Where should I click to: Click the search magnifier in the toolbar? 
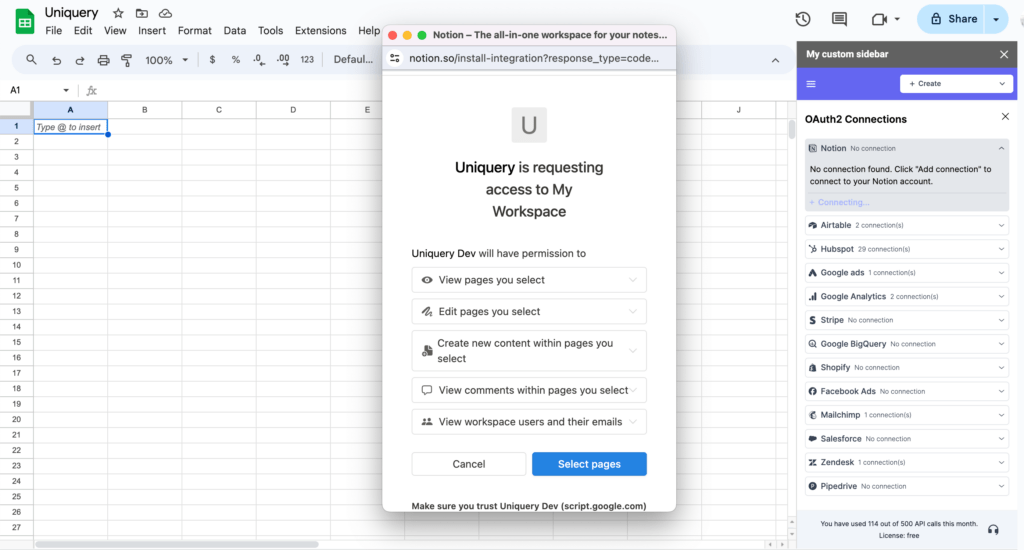[32, 60]
